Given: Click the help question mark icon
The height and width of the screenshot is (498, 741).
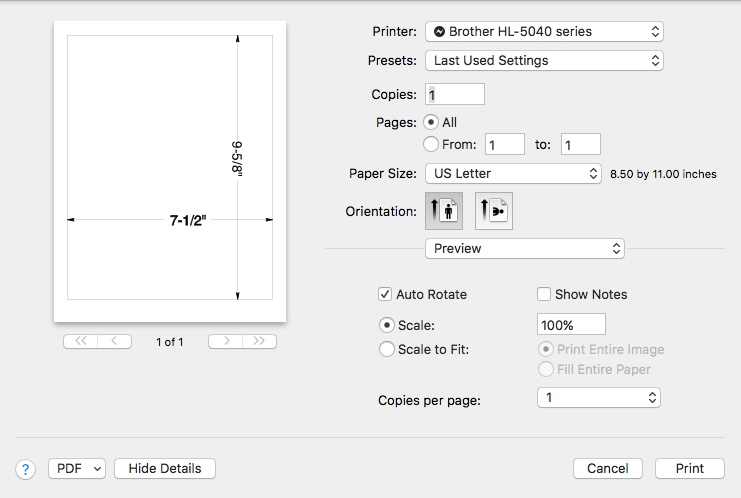Looking at the screenshot, I should click(26, 469).
